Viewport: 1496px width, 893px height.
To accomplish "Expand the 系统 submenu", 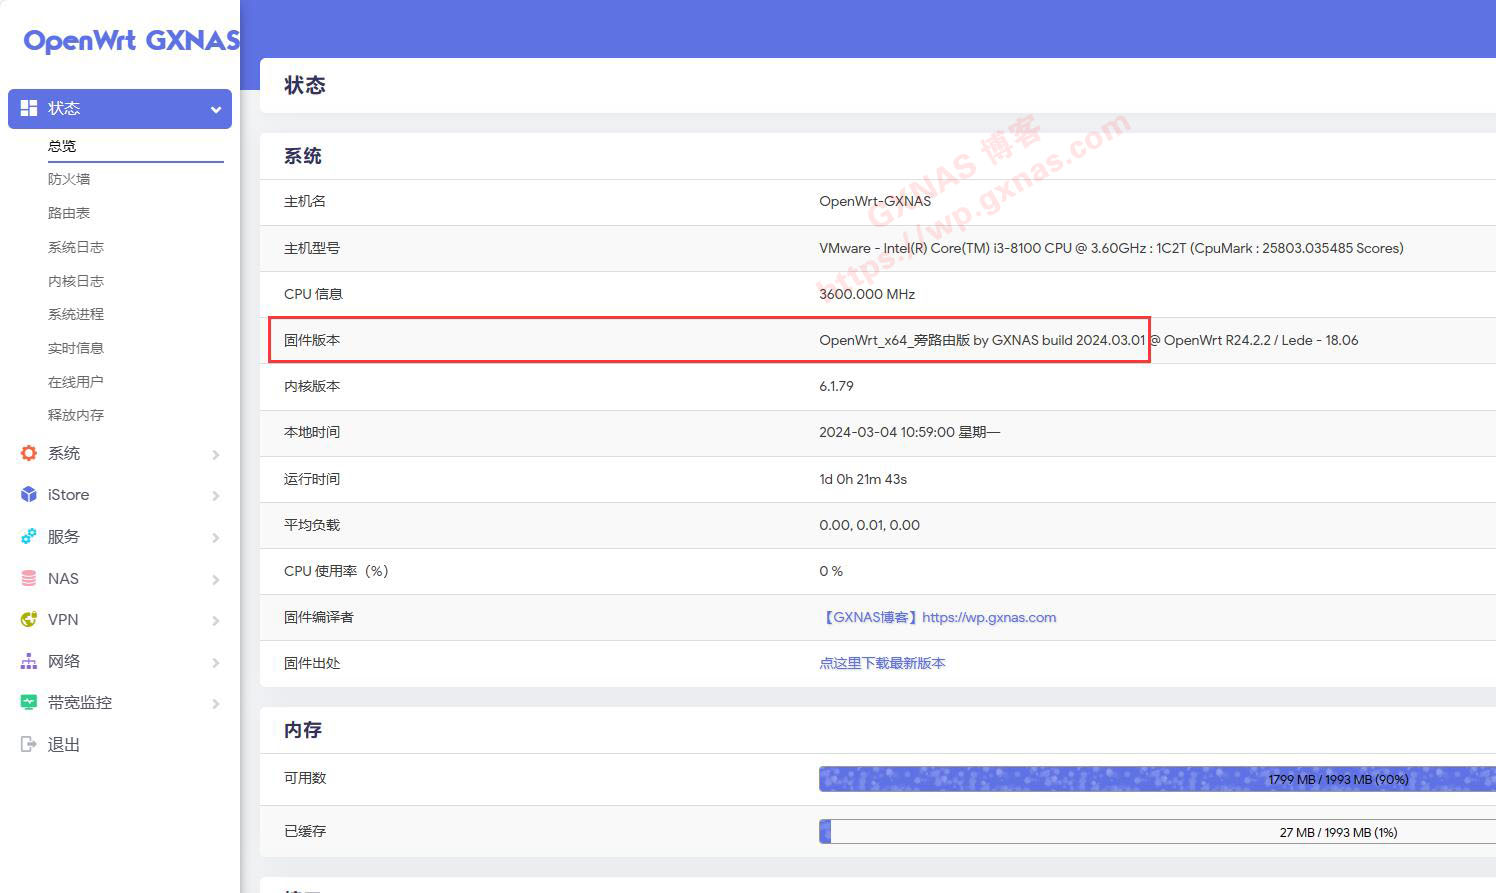I will point(216,454).
